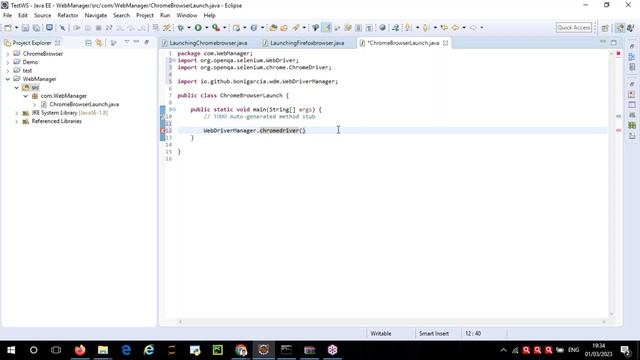Click the New file toolbar icon
Viewport: 640px width, 360px height.
(8, 28)
